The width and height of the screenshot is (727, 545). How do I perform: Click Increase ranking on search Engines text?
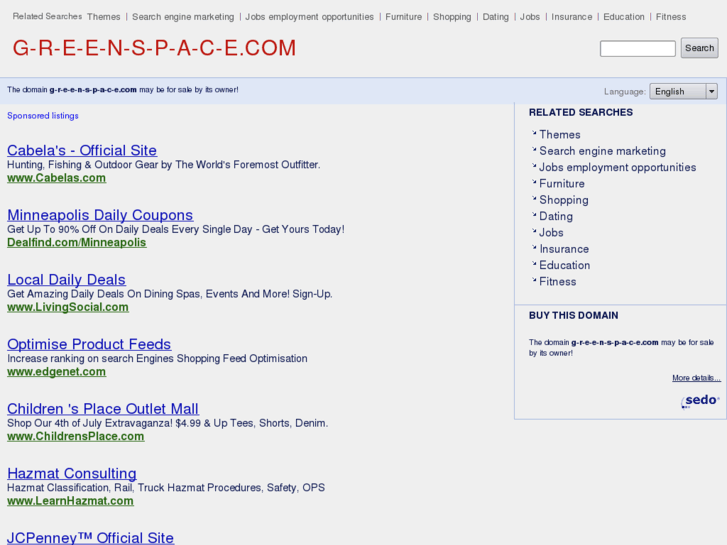click(157, 358)
